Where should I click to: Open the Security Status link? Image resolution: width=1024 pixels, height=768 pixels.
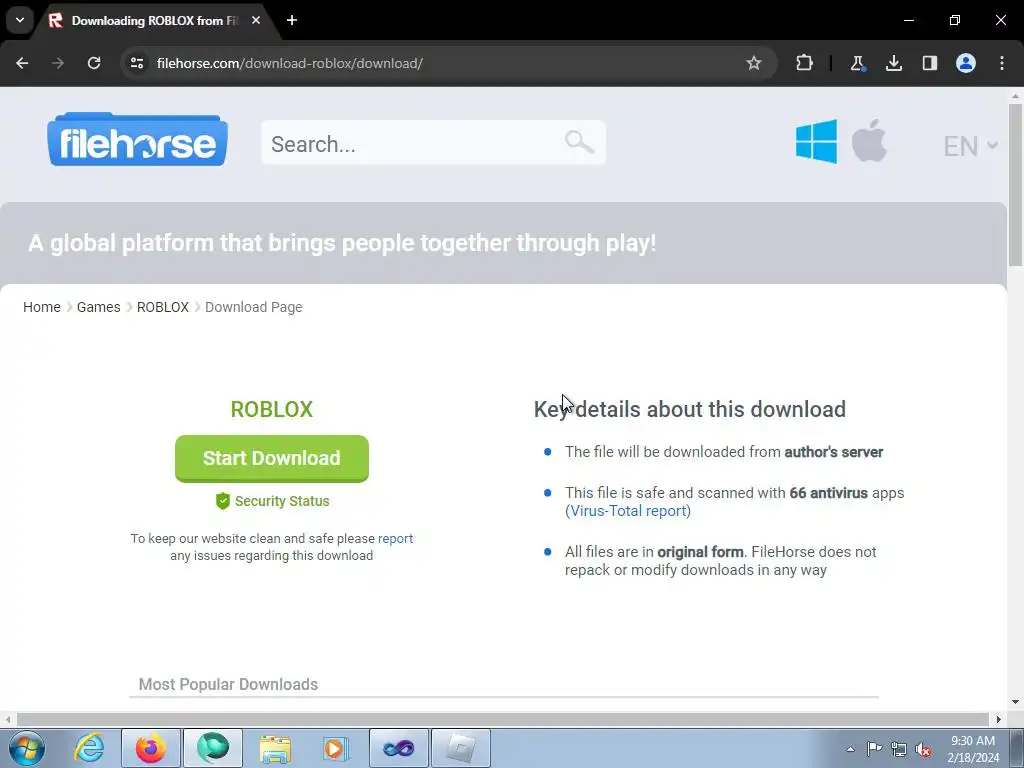[x=282, y=501]
